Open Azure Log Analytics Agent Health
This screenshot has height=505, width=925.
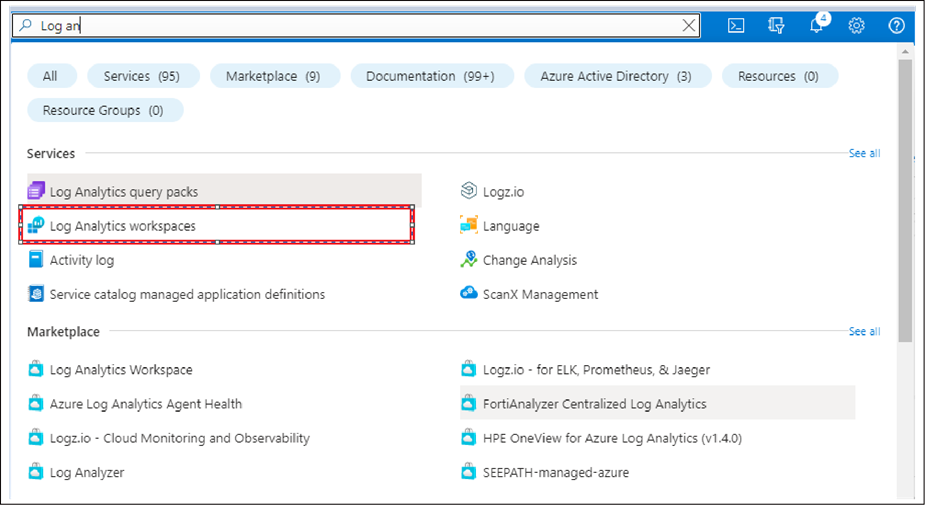146,404
